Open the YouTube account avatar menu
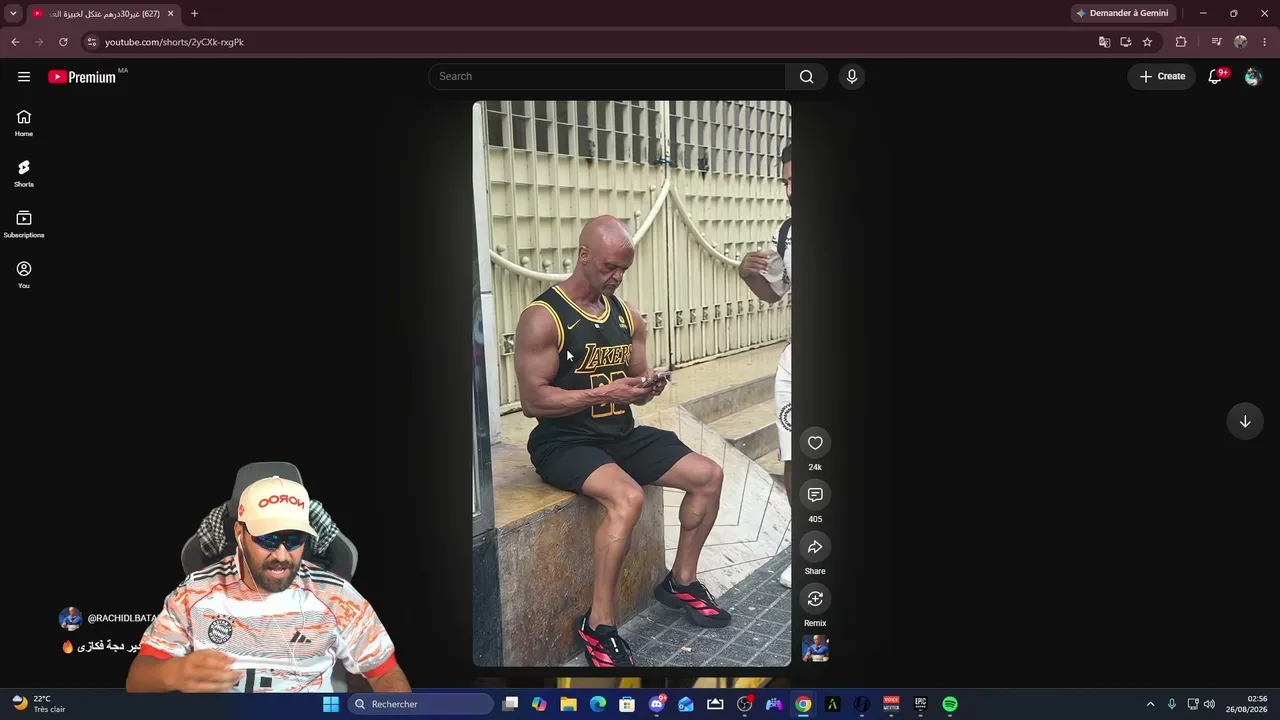1280x720 pixels. coord(1253,76)
